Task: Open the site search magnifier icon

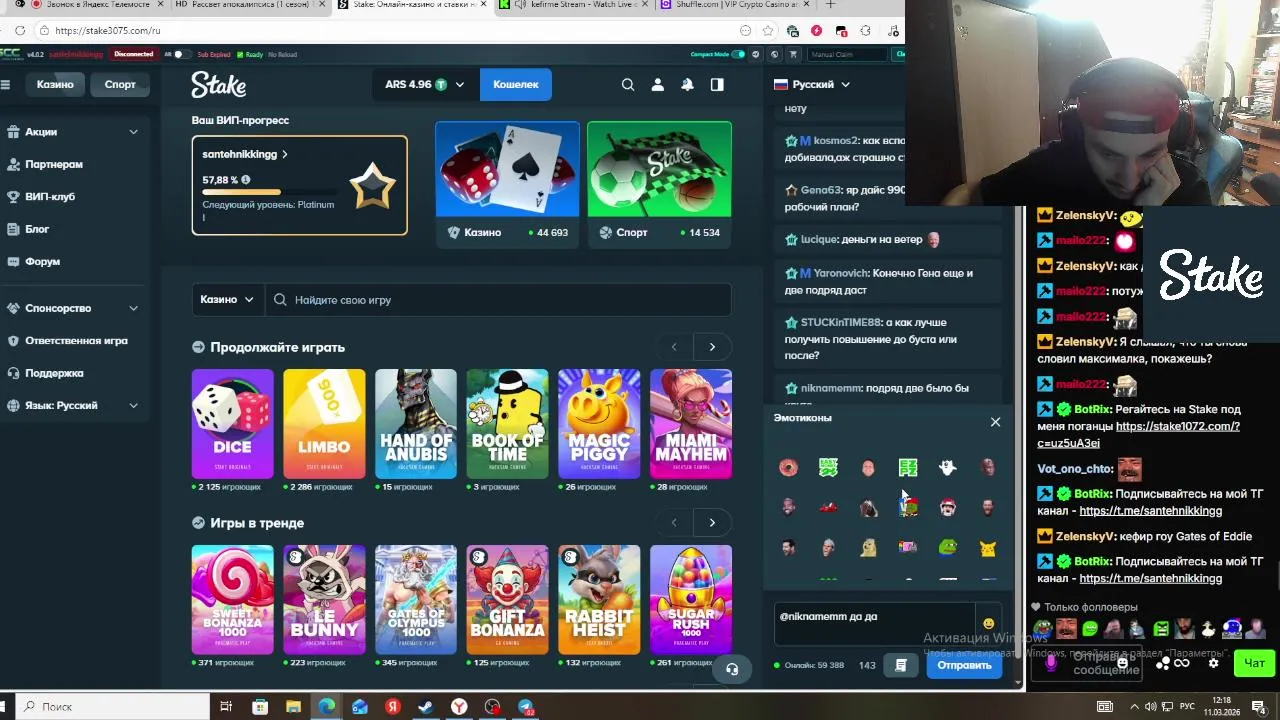Action: click(x=628, y=85)
